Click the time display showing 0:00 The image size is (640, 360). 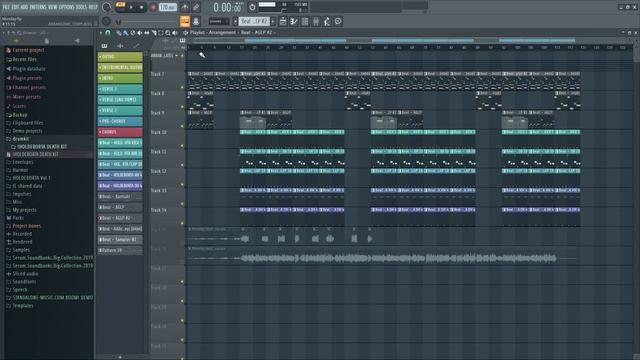point(228,7)
